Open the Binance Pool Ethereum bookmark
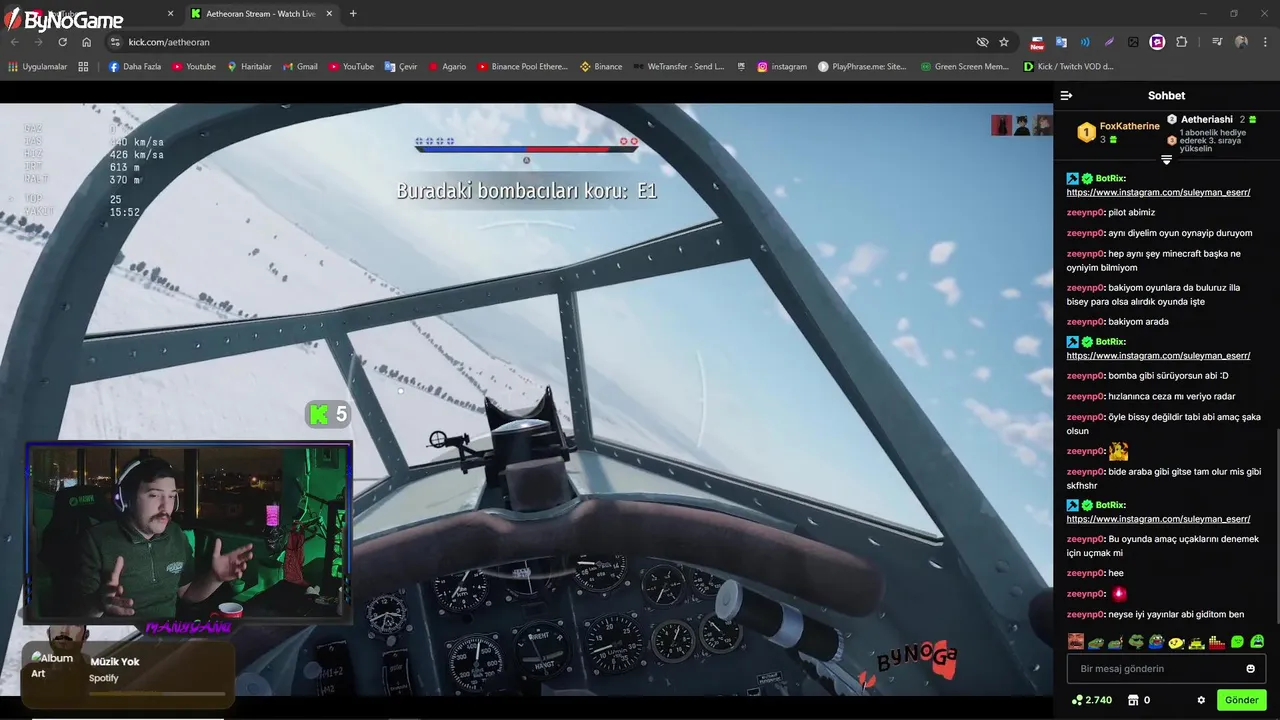The height and width of the screenshot is (720, 1280). click(522, 67)
